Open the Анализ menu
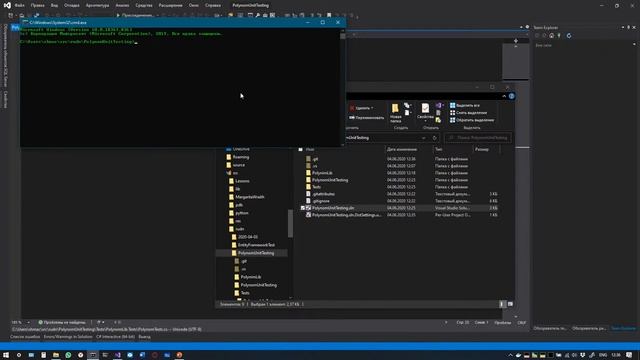This screenshot has width=640, height=360. coord(122,5)
